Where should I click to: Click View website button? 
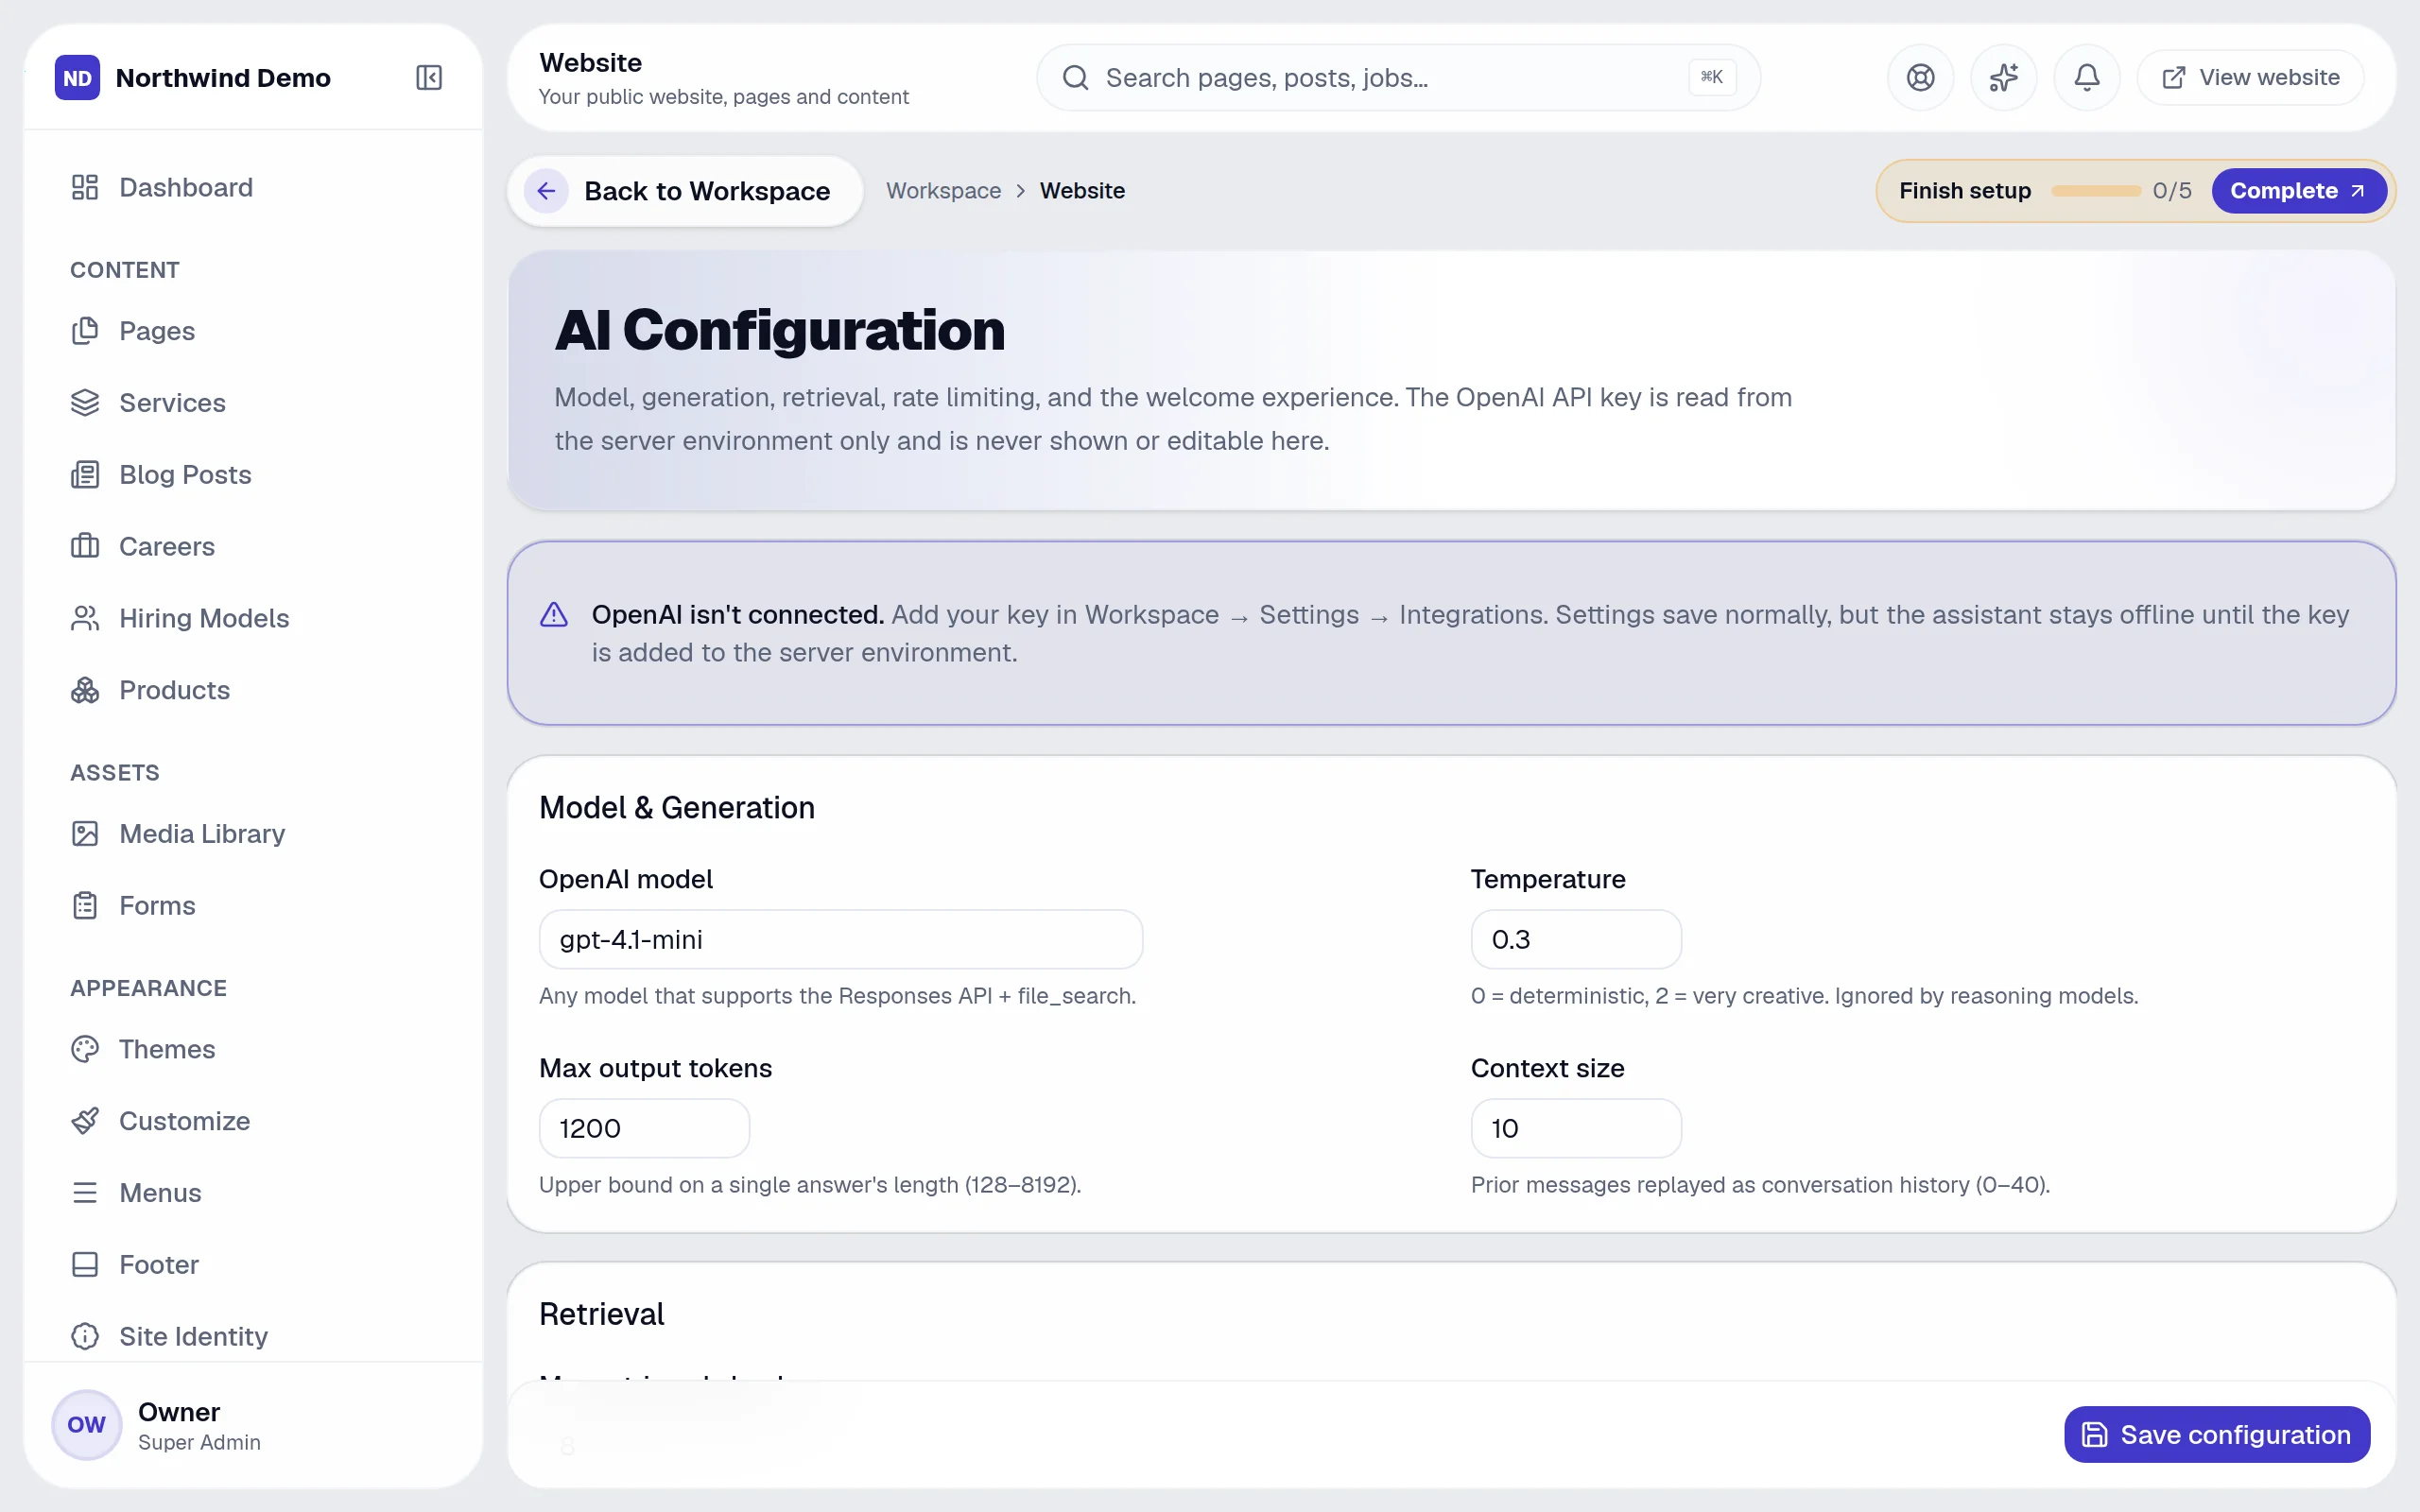(2251, 78)
